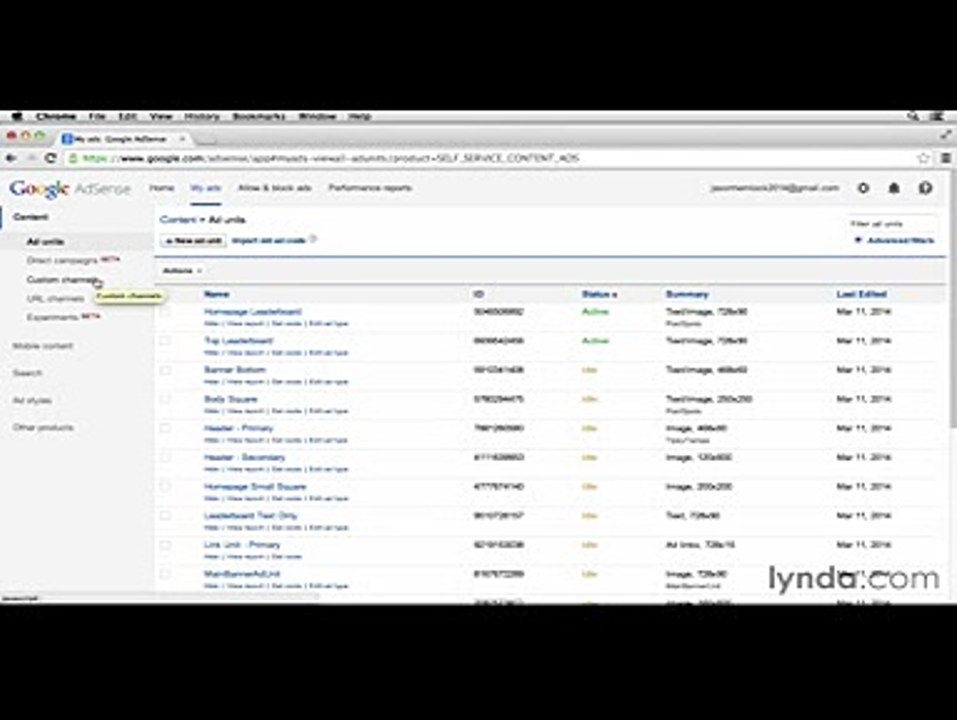Click the HTTPS lock icon in the address bar
The image size is (957, 720).
click(73, 159)
